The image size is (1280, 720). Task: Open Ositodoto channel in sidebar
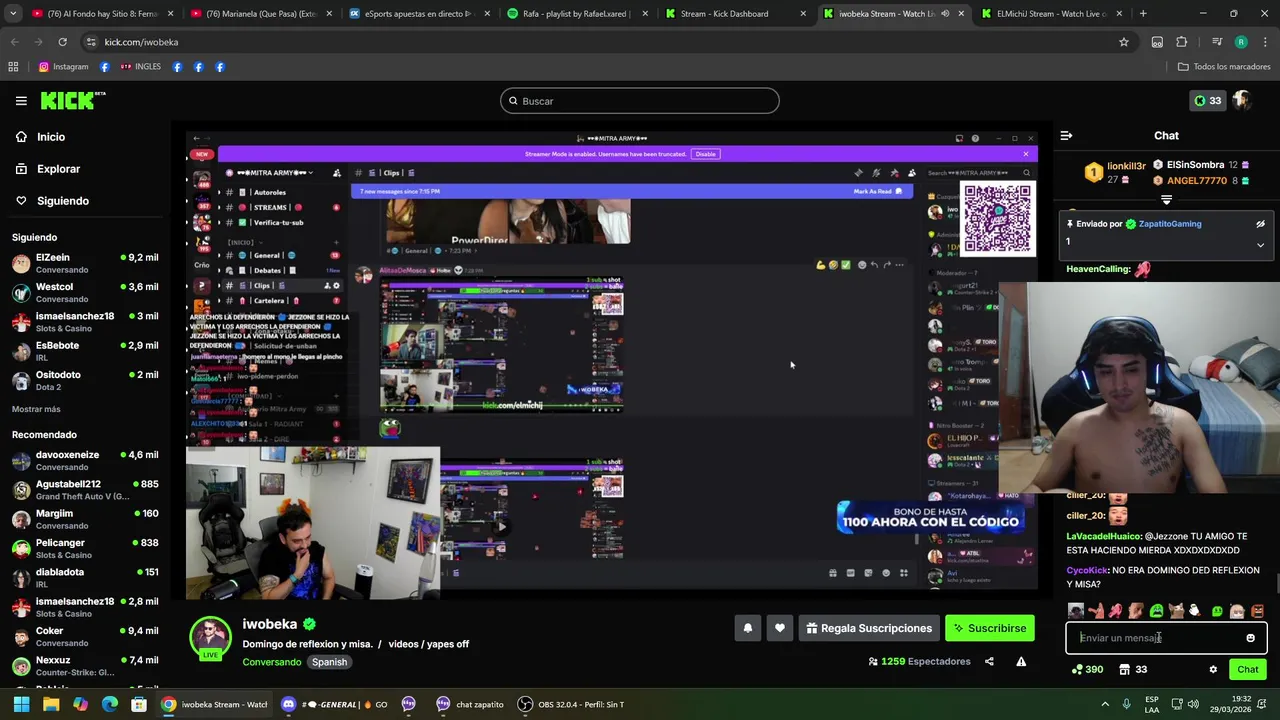click(85, 381)
